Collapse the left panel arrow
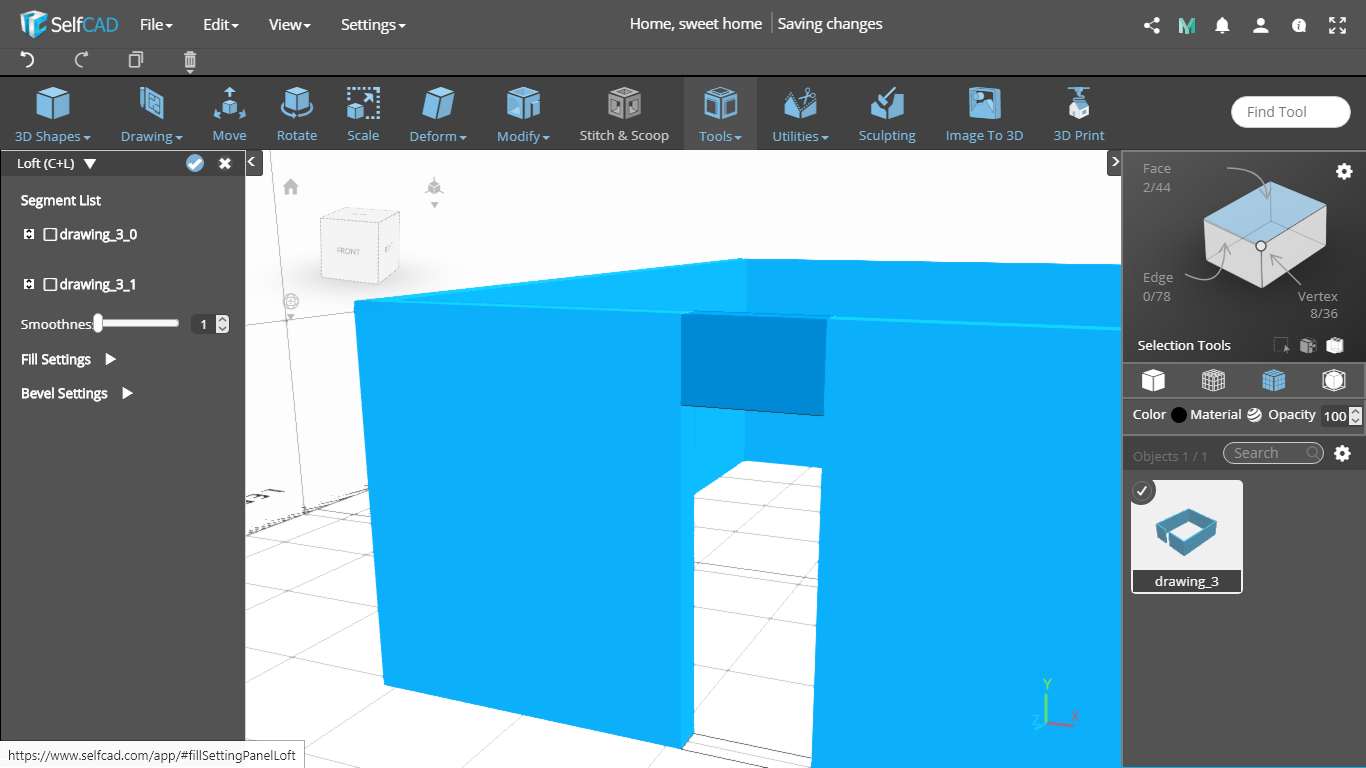This screenshot has width=1366, height=768. click(x=253, y=161)
